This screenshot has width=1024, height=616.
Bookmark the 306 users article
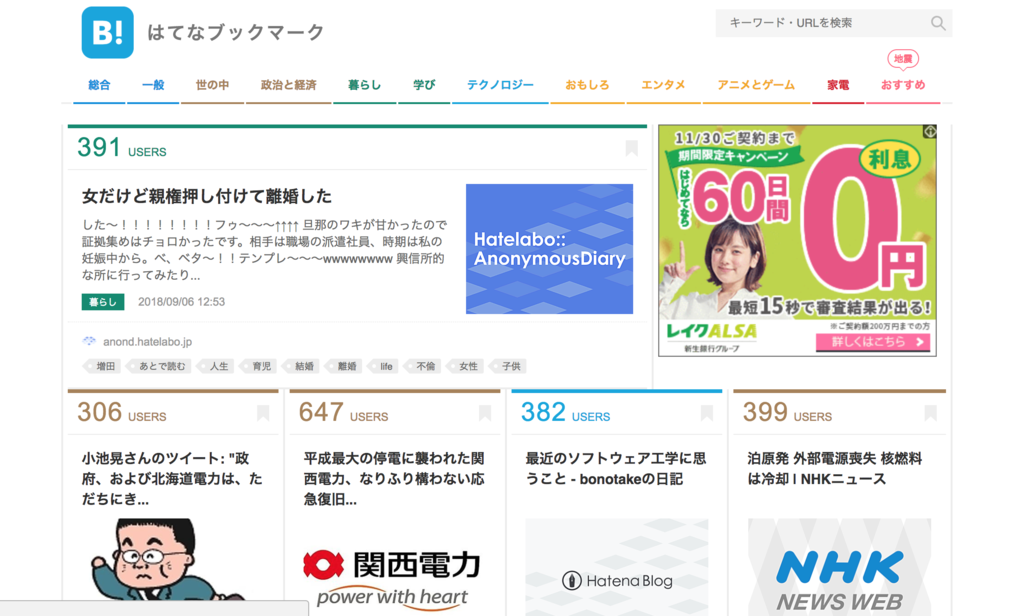(x=263, y=413)
